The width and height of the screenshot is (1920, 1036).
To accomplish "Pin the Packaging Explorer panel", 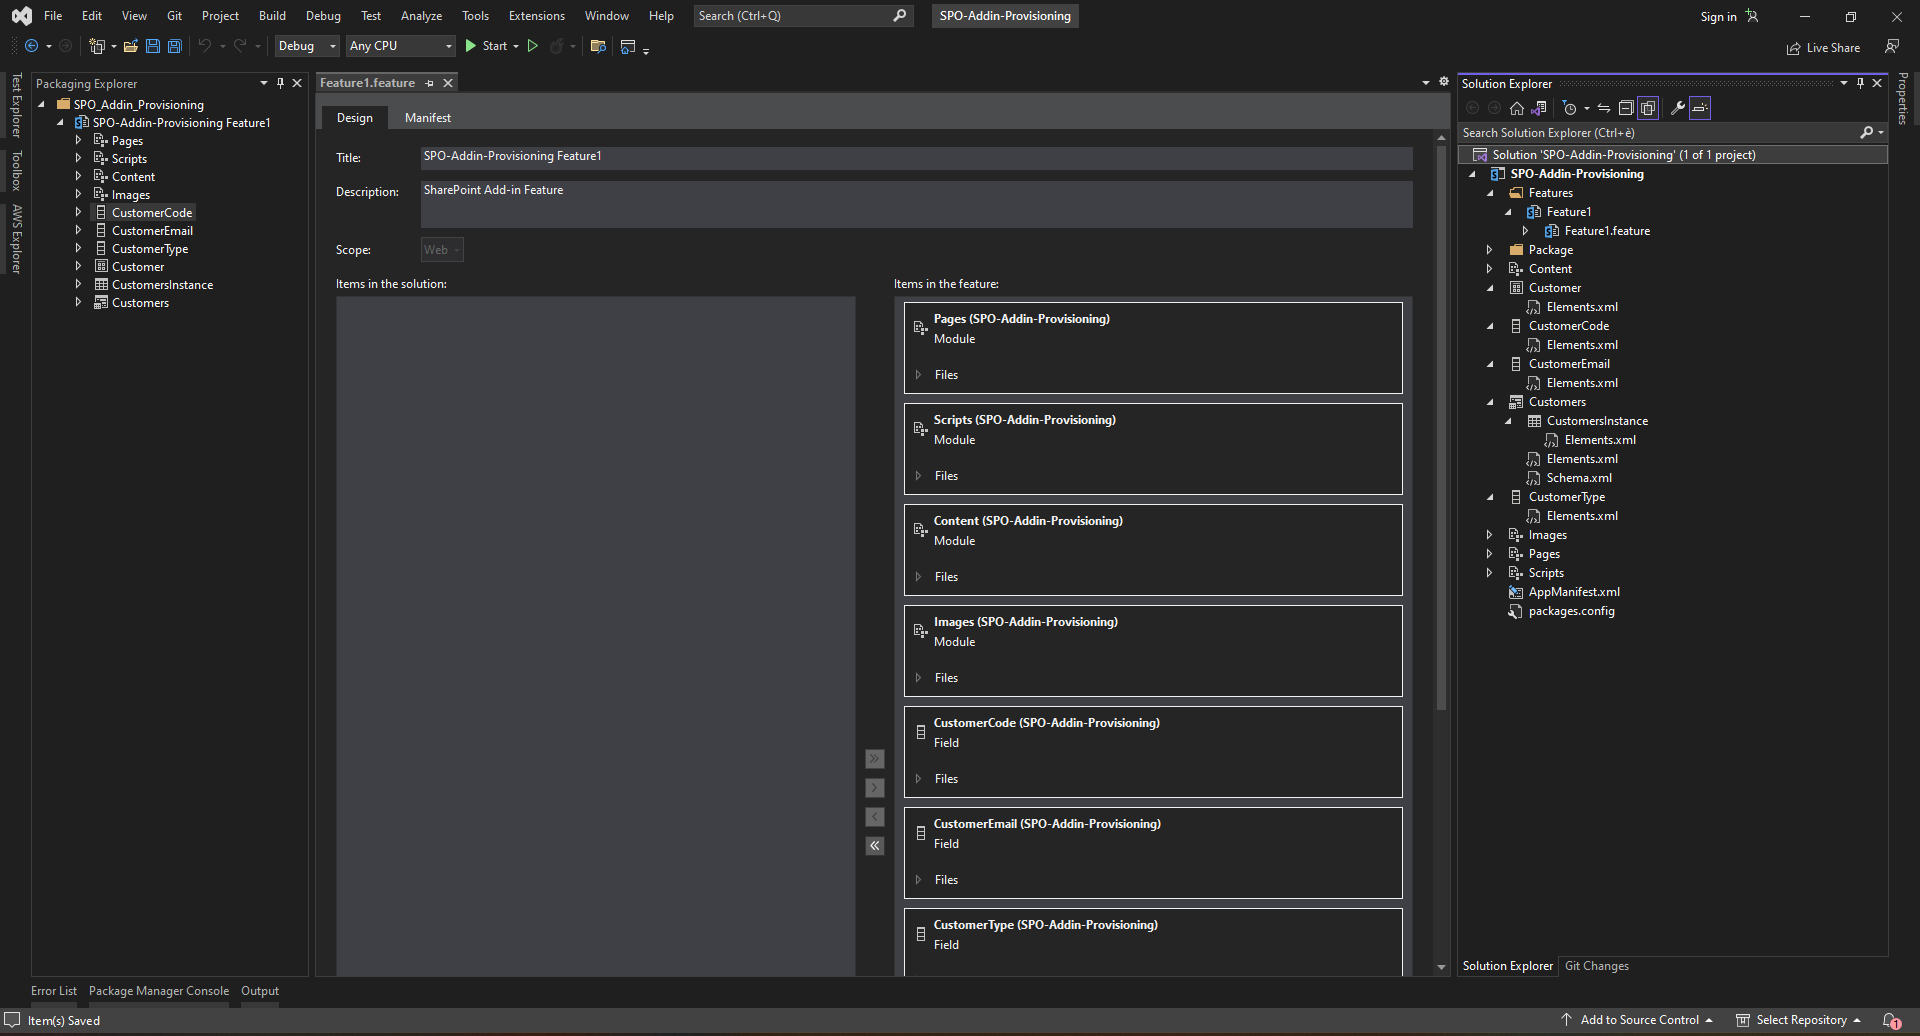I will (x=280, y=83).
